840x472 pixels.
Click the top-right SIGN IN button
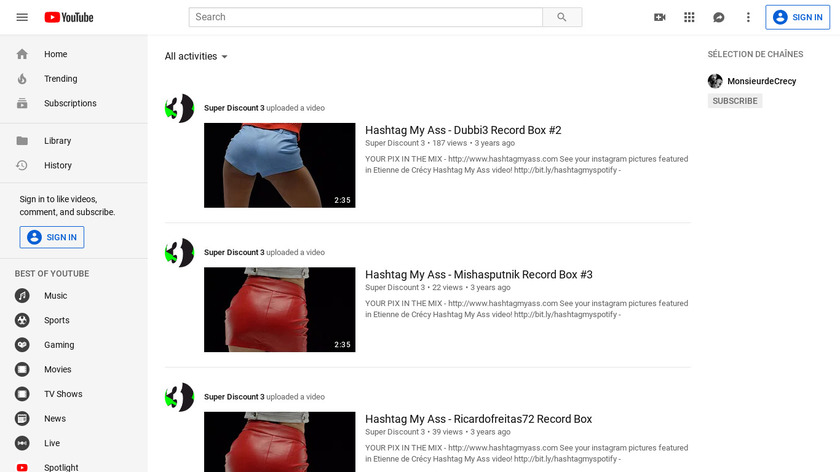tap(798, 17)
